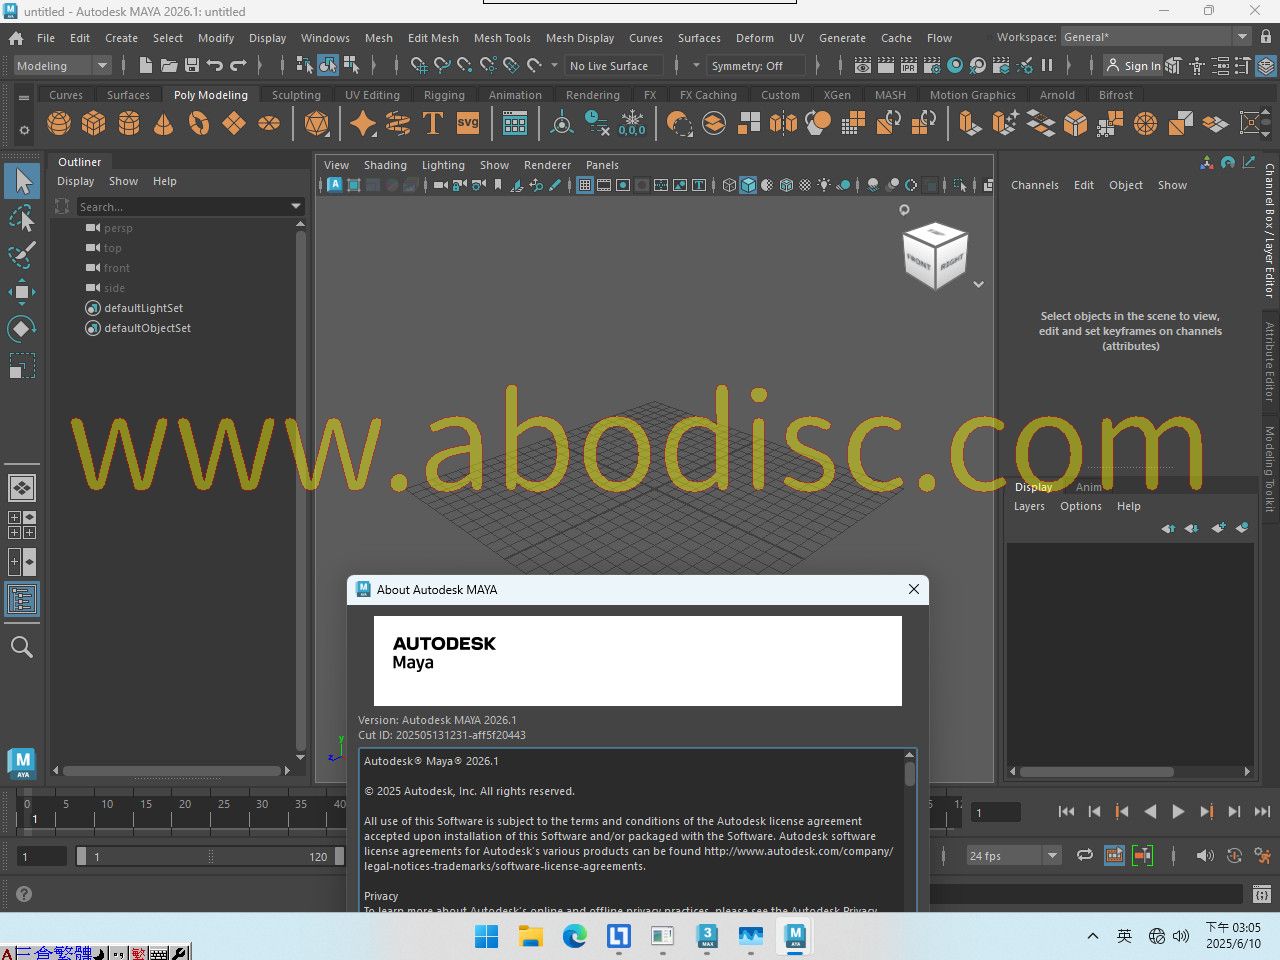Activate the Move tool in the toolbox
Screen dimensions: 1280x960
pos(22,292)
